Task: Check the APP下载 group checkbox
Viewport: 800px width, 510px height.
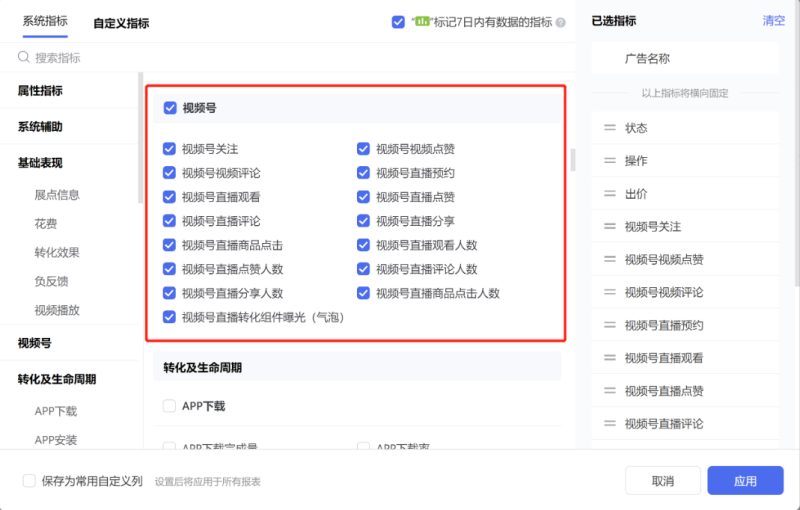Action: (169, 406)
